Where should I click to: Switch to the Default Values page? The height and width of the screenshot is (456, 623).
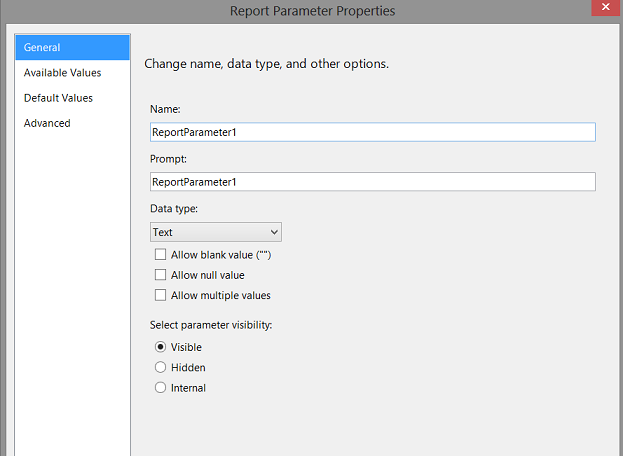coord(58,98)
